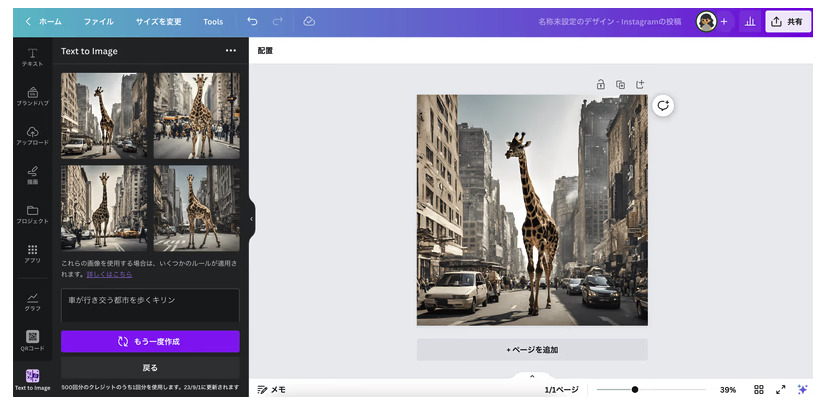Click the cloud save status icon
The height and width of the screenshot is (406, 822).
click(308, 21)
